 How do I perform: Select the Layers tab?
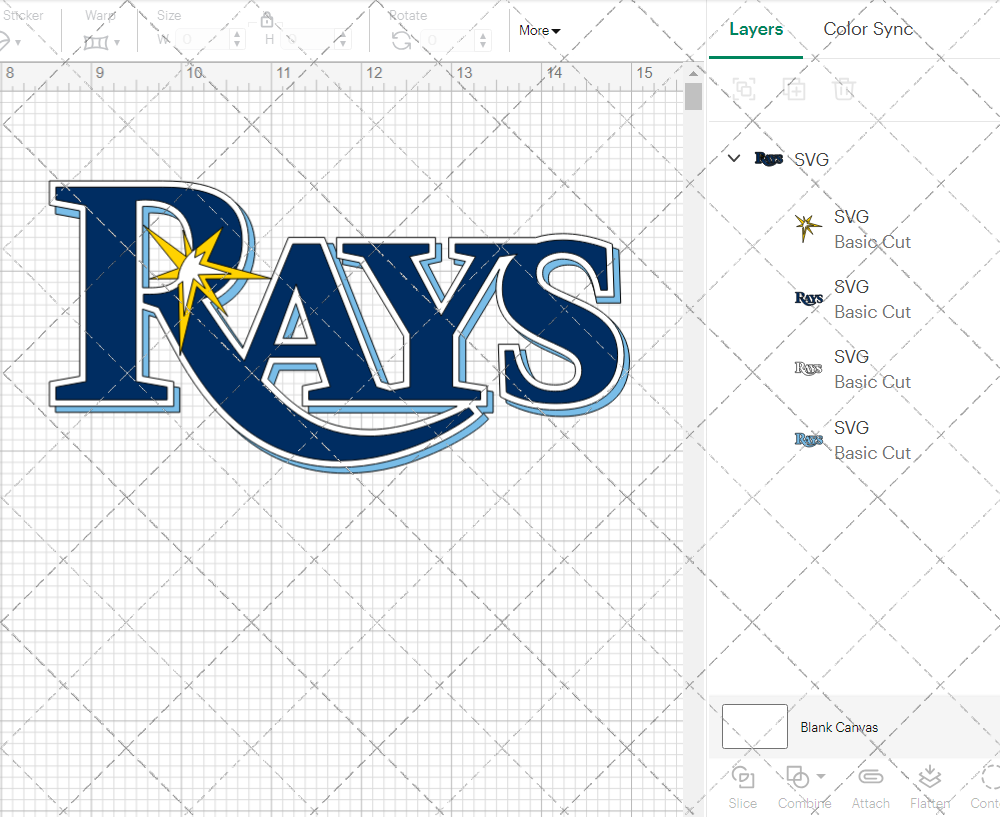click(x=756, y=29)
